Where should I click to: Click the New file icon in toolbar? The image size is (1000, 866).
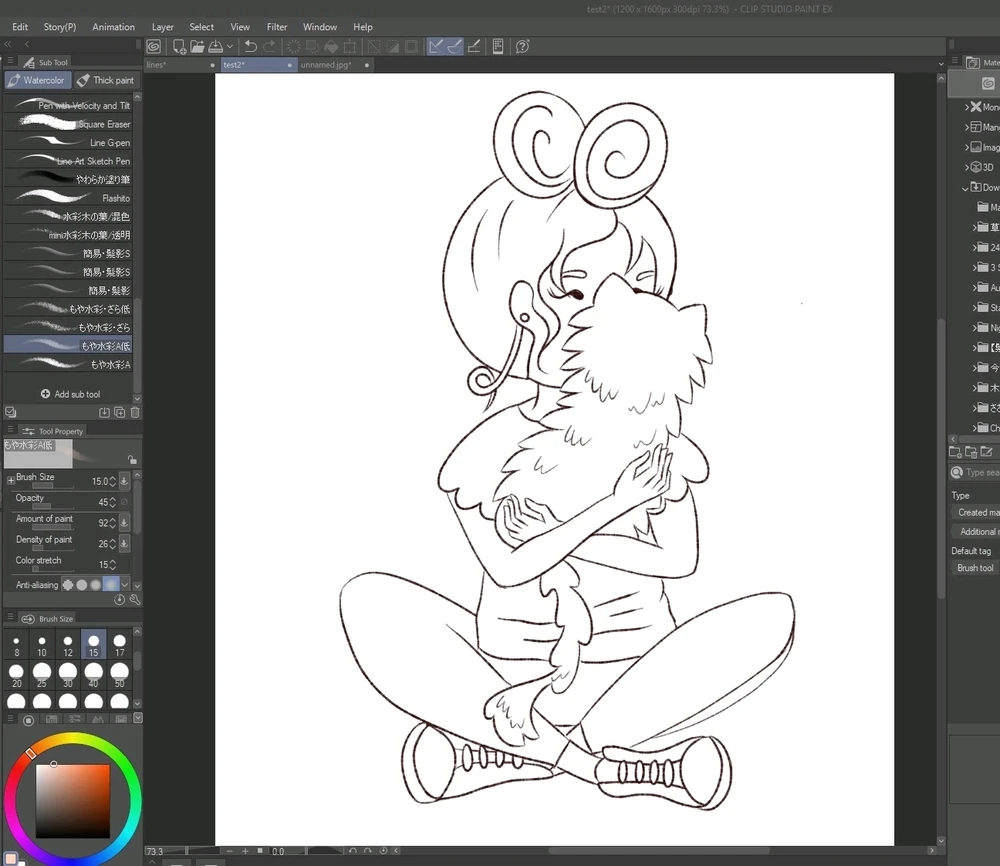pyautogui.click(x=179, y=46)
